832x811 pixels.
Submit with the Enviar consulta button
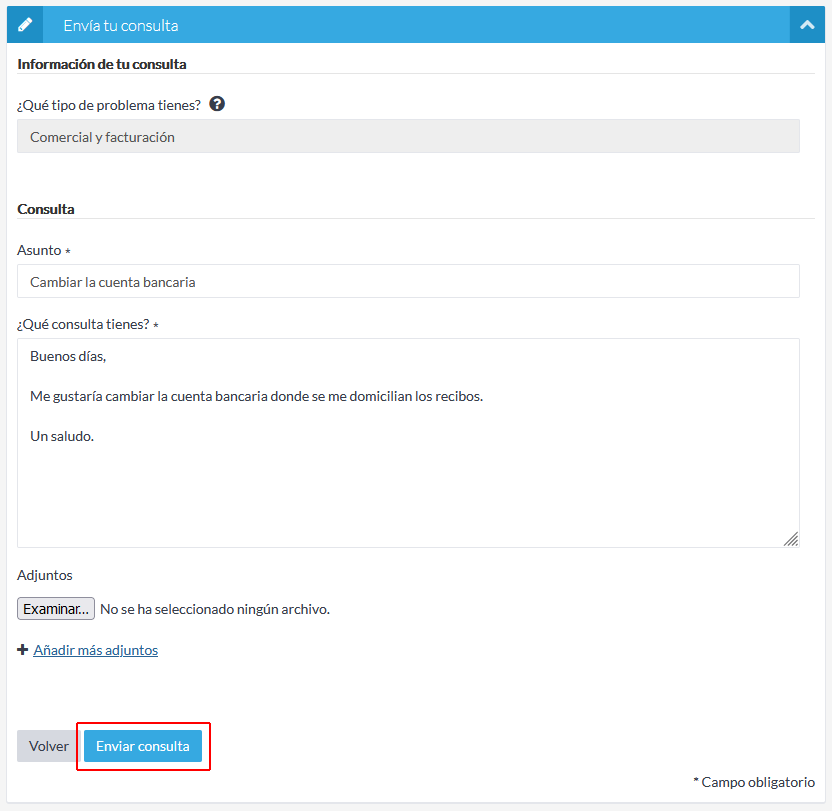[x=143, y=746]
